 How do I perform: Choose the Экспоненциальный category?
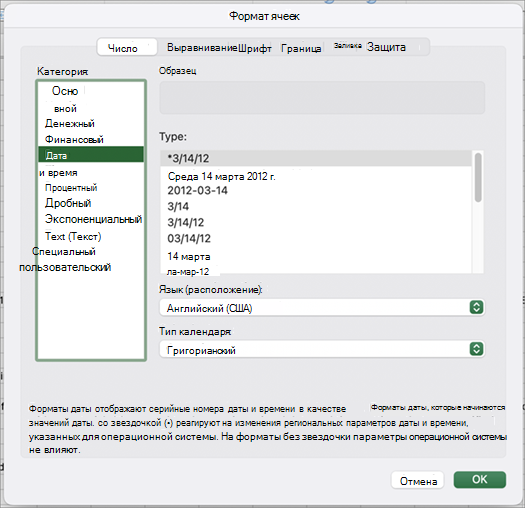pyautogui.click(x=91, y=219)
